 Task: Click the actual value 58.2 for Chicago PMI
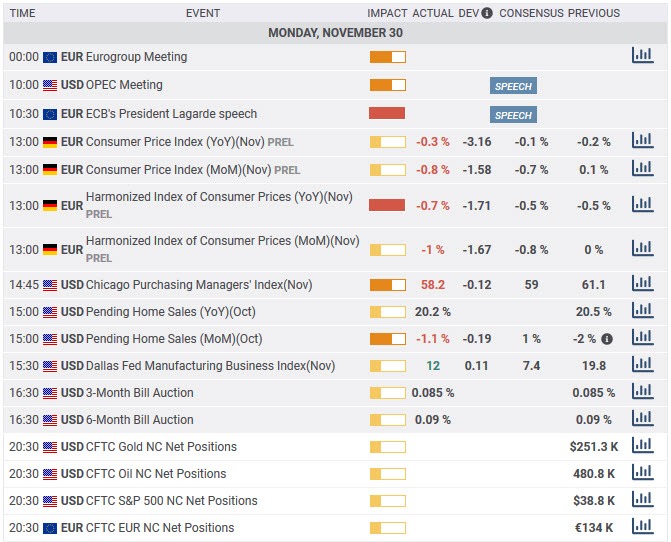(x=433, y=284)
